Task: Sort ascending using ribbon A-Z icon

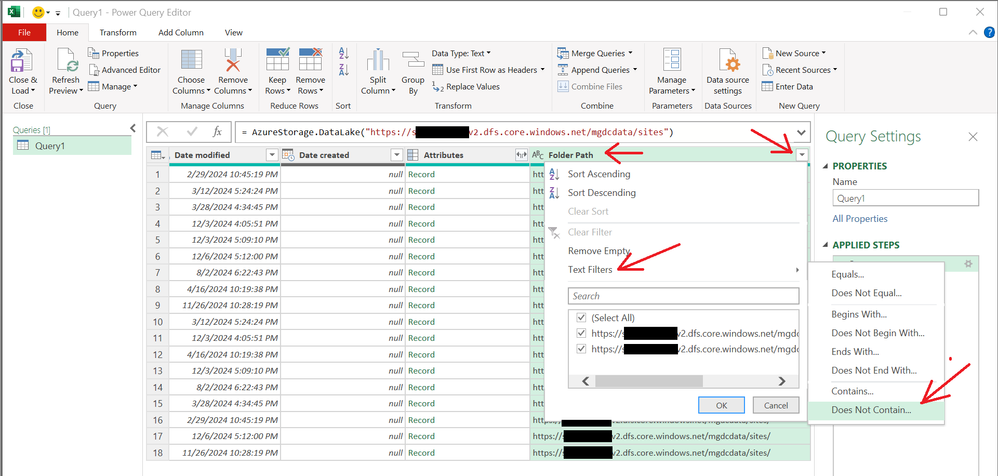Action: tap(344, 53)
